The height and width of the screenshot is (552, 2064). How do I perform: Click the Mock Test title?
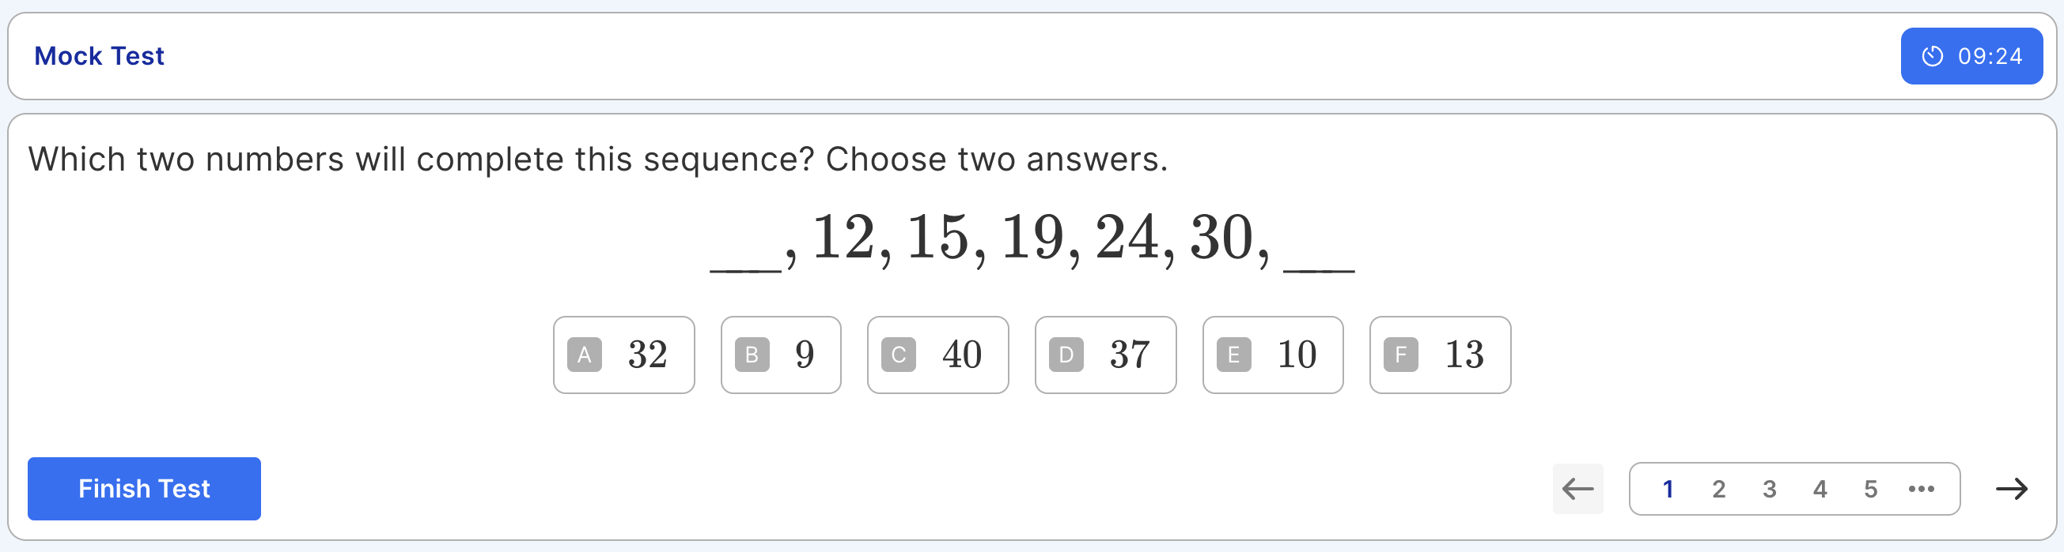[x=99, y=56]
